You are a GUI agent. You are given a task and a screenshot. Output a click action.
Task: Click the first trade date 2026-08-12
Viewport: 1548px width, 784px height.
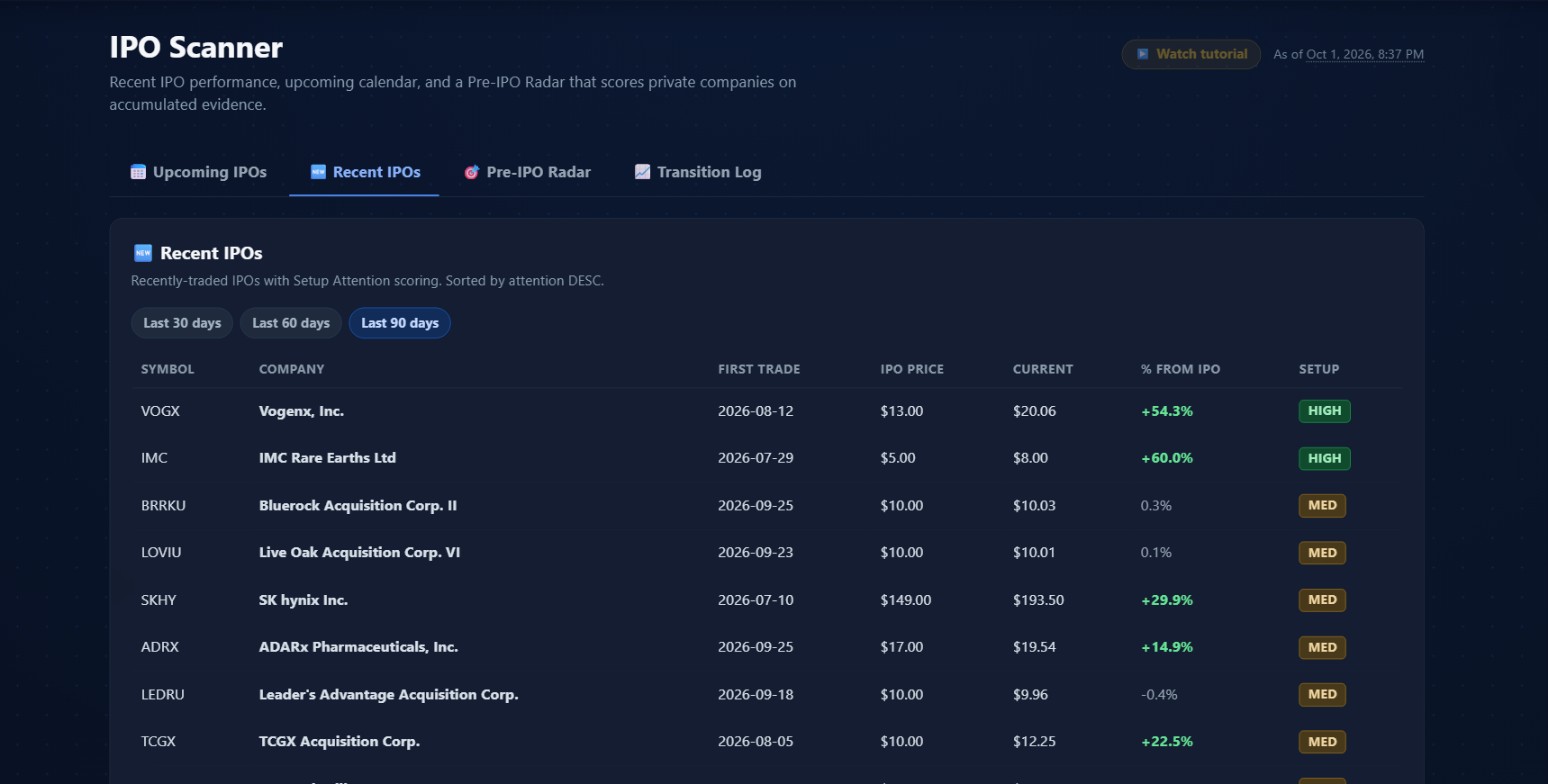(x=755, y=411)
